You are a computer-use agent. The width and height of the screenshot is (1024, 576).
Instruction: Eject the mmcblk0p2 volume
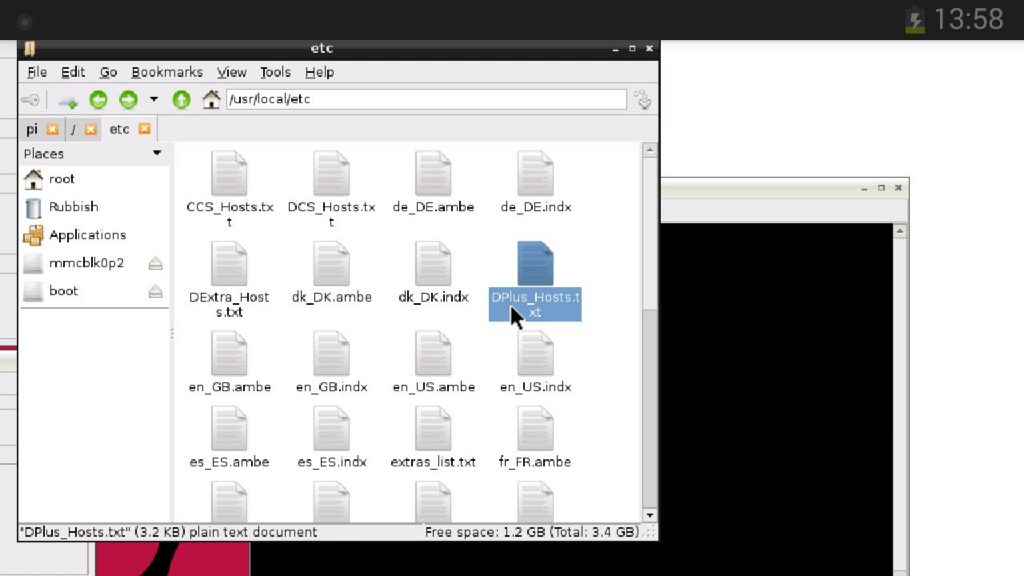click(155, 264)
